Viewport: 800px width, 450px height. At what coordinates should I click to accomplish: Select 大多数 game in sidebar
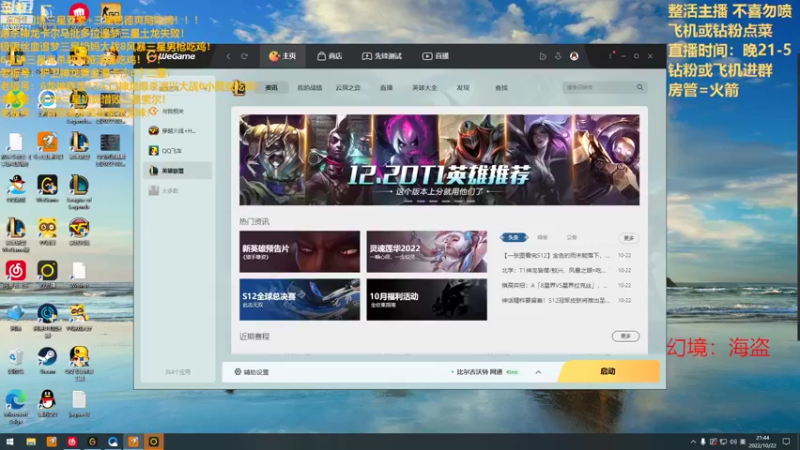(x=178, y=191)
